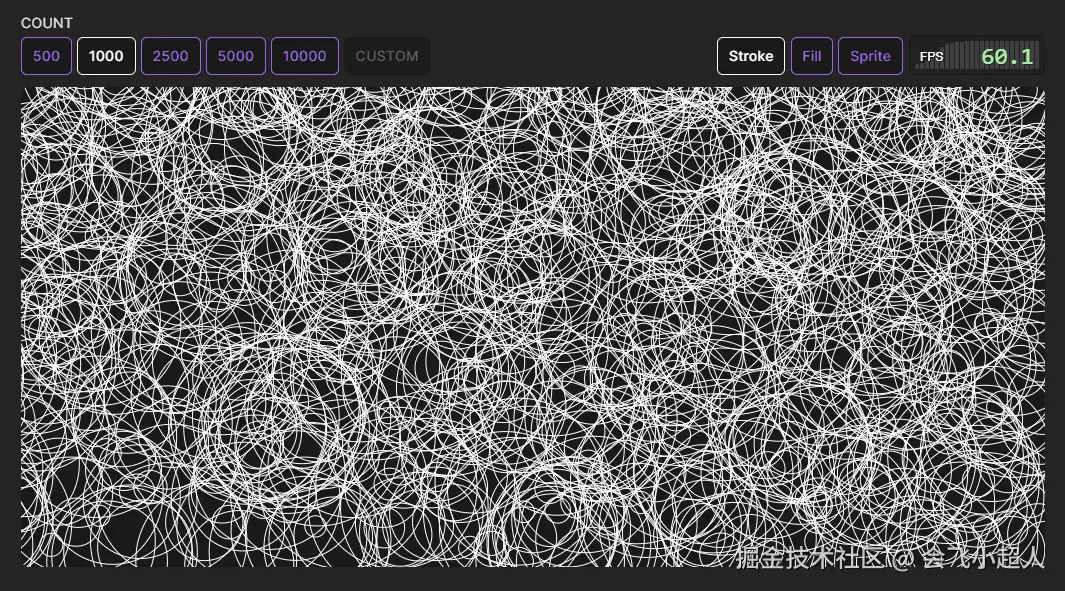Screen dimensions: 1065x591
Task: Select the 1000 count option
Action: (106, 56)
